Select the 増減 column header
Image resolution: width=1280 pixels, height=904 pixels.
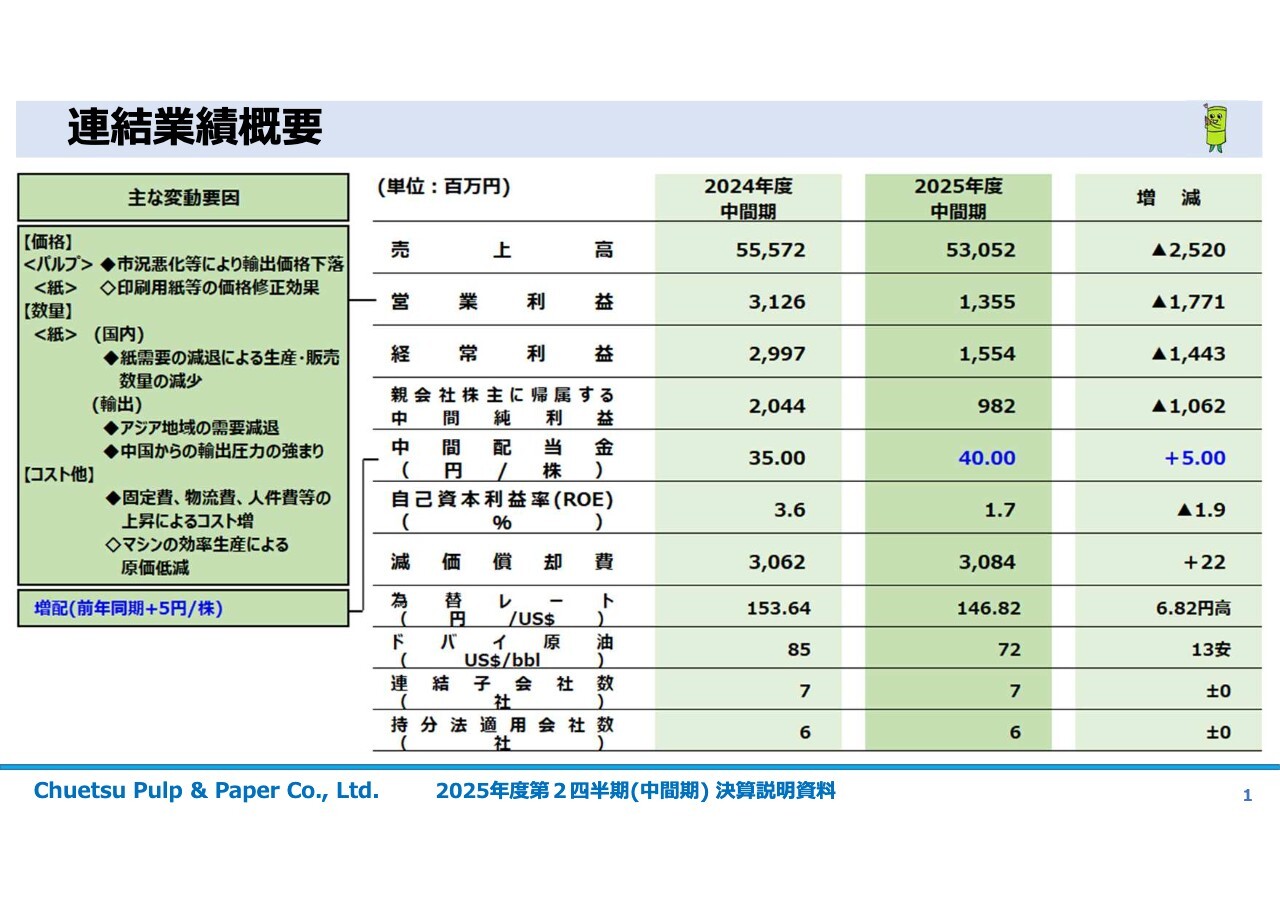point(1167,198)
